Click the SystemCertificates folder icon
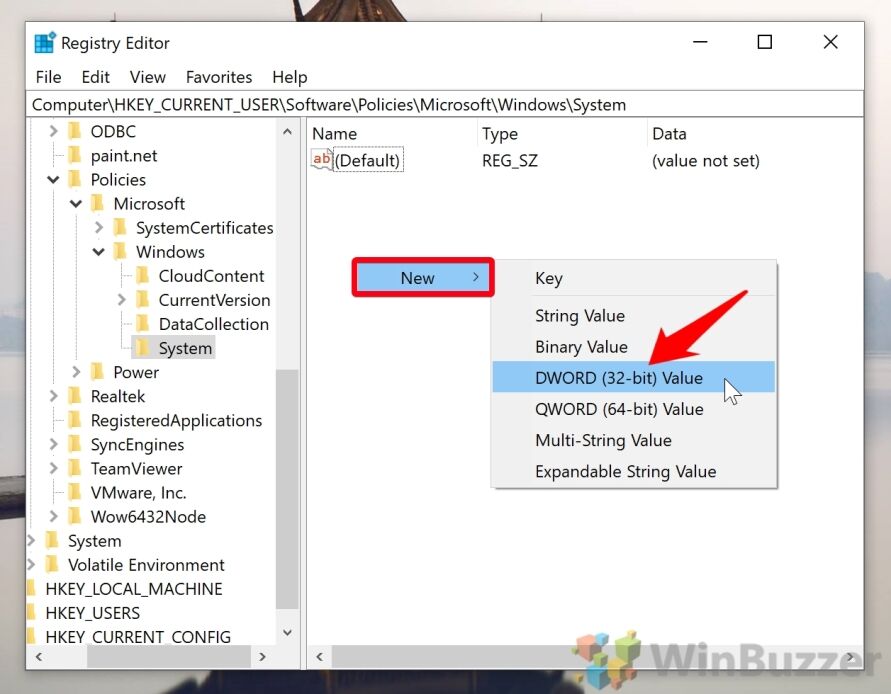The width and height of the screenshot is (891, 694). point(120,227)
